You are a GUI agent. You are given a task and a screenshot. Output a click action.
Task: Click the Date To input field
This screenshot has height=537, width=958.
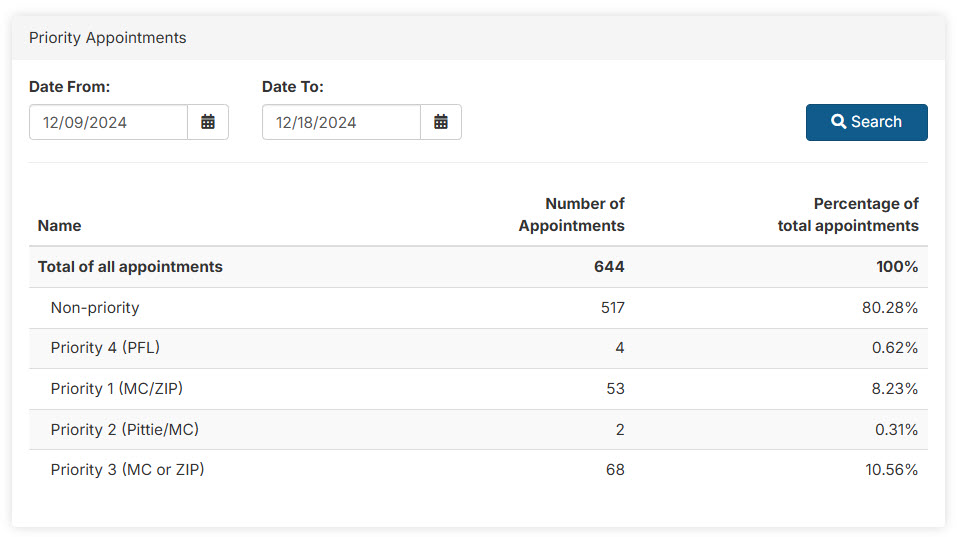(x=341, y=122)
